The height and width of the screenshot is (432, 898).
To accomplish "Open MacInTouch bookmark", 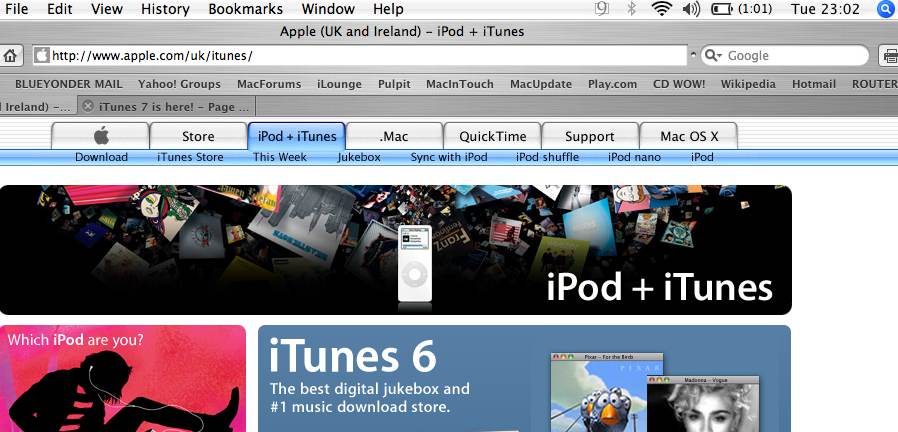I will tap(460, 84).
